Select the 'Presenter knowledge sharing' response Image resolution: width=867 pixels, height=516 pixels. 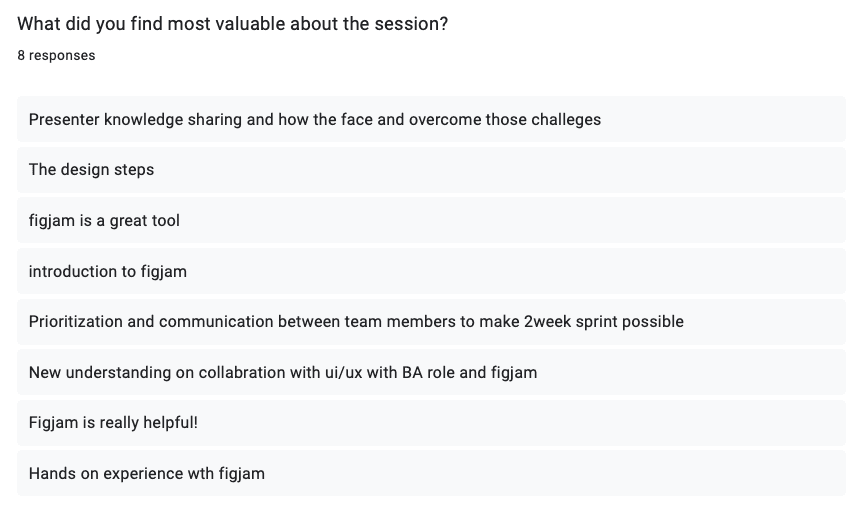tap(431, 119)
